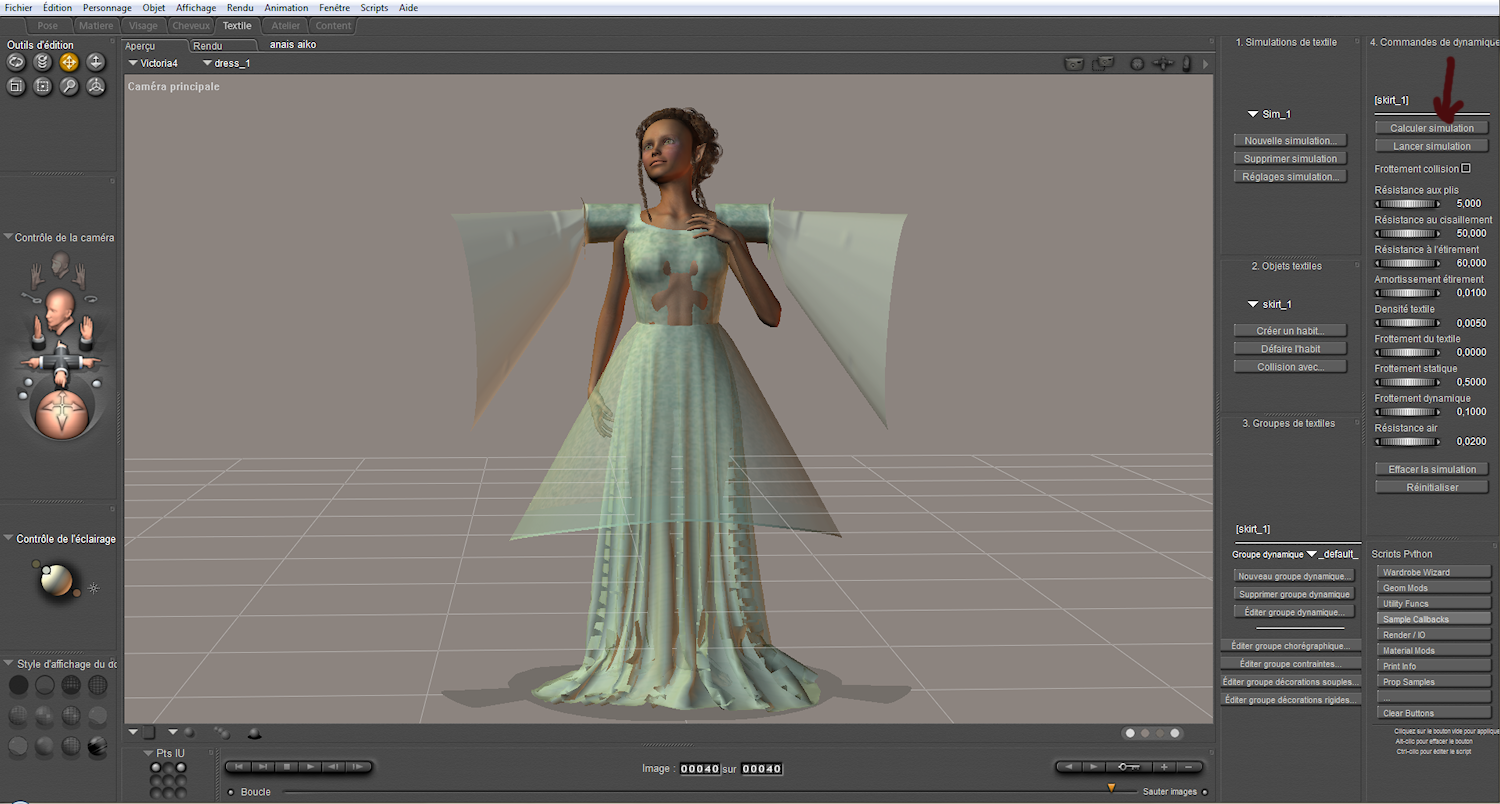Image resolution: width=1500 pixels, height=804 pixels.
Task: Choose Texture Shaded display style sphere
Action: tap(97, 746)
